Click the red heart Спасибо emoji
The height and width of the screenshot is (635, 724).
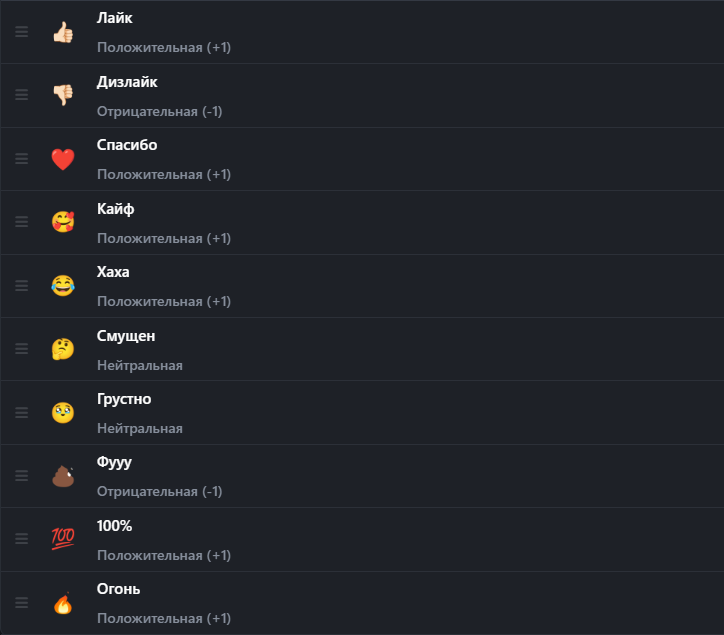[x=63, y=159]
